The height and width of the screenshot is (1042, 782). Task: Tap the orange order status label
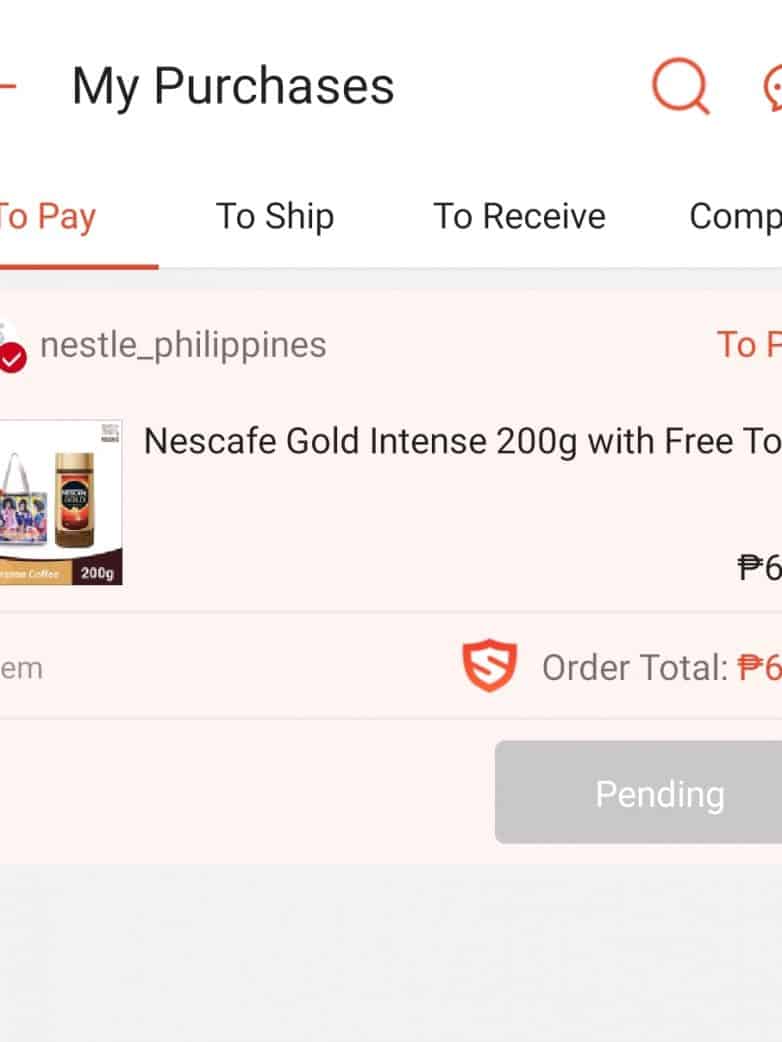tap(749, 345)
